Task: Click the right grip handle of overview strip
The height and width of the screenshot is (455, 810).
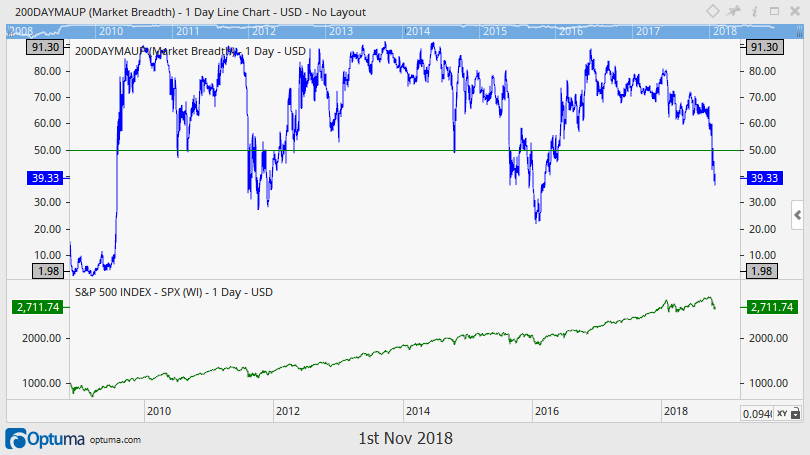Action: (x=799, y=32)
